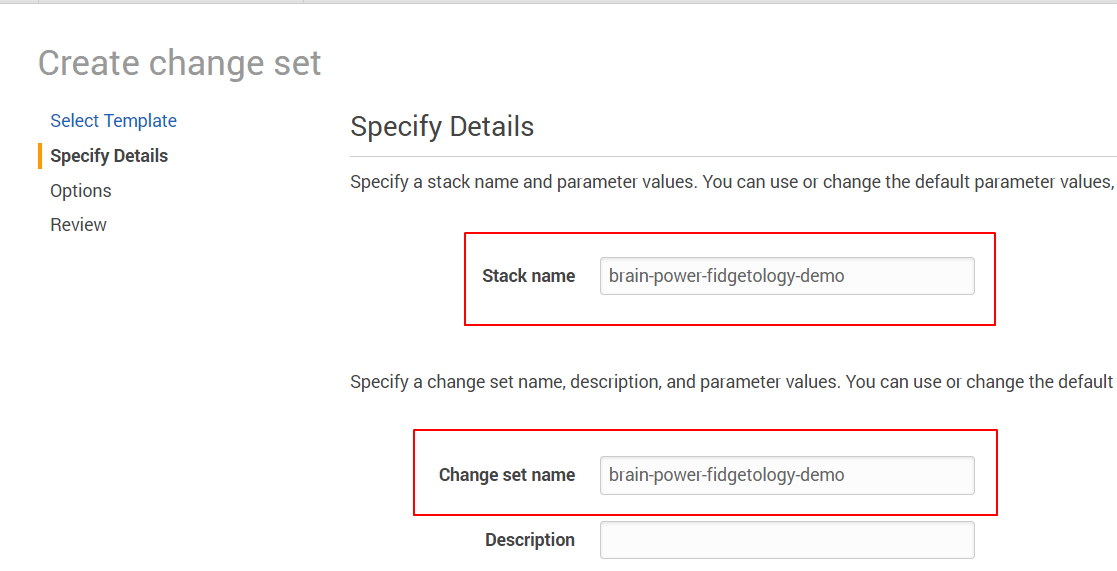Click the brain-power-fidgetology-demo text in Change set name
Image resolution: width=1117 pixels, height=571 pixels.
726,475
